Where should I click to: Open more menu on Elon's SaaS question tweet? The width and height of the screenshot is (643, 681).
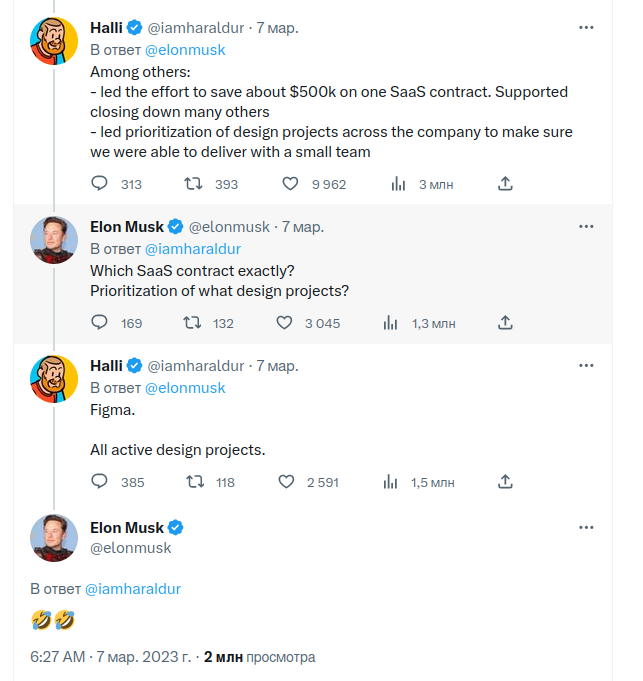pyautogui.click(x=586, y=227)
